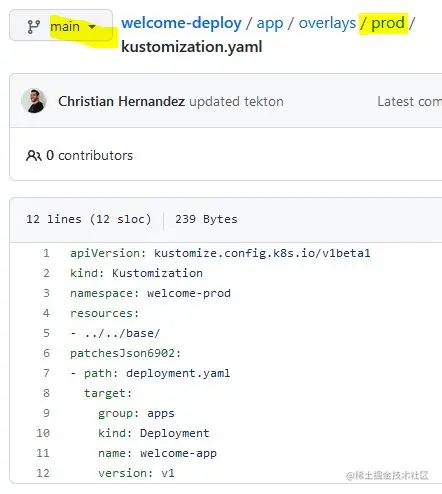Go to the app folder breadcrumb
442x494 pixels.
[270, 24]
